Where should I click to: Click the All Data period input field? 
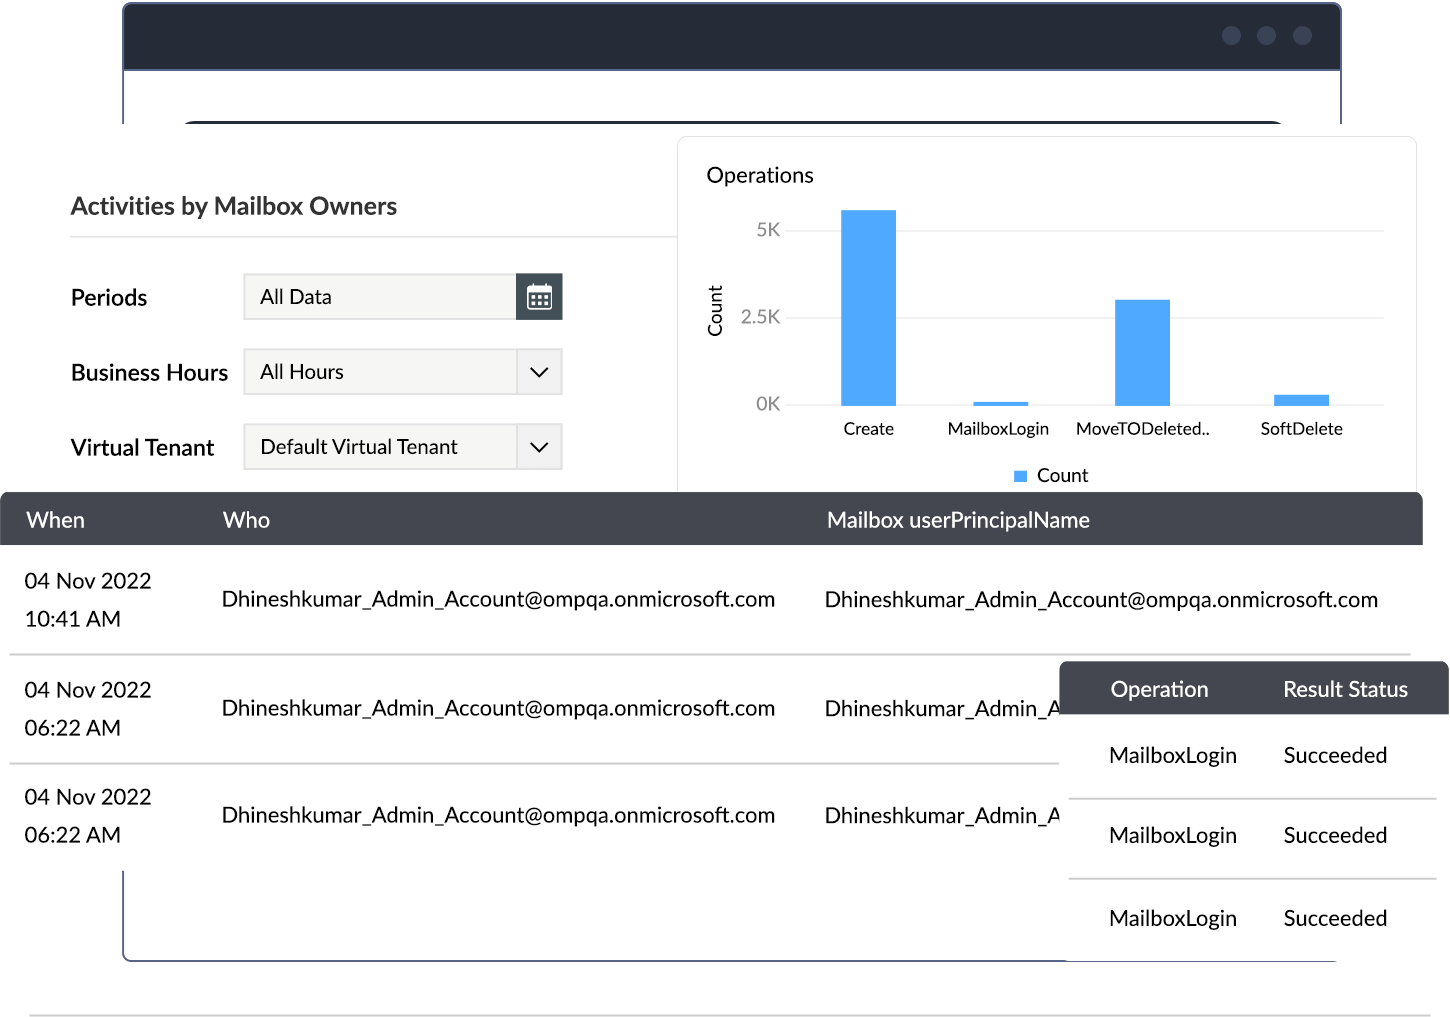[380, 296]
